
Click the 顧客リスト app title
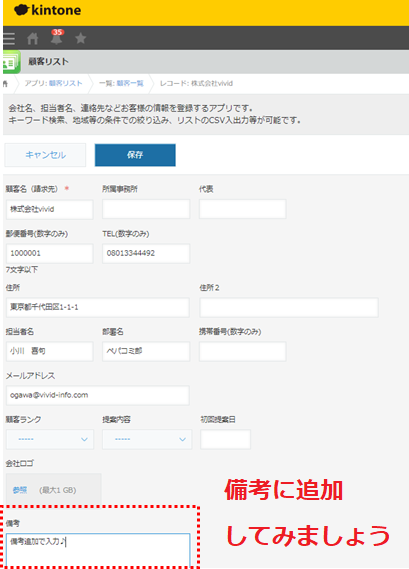tap(48, 62)
